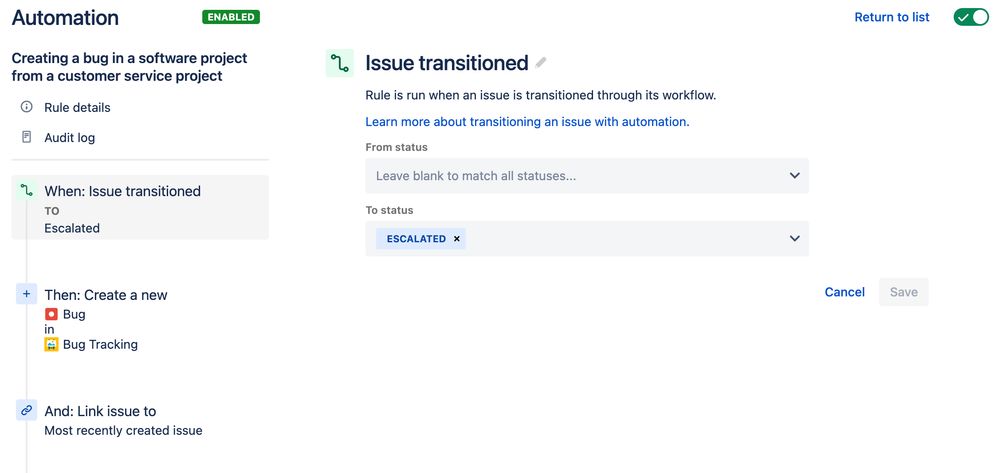This screenshot has height=473, width=998.
Task: Click Return to list link
Action: 892,17
